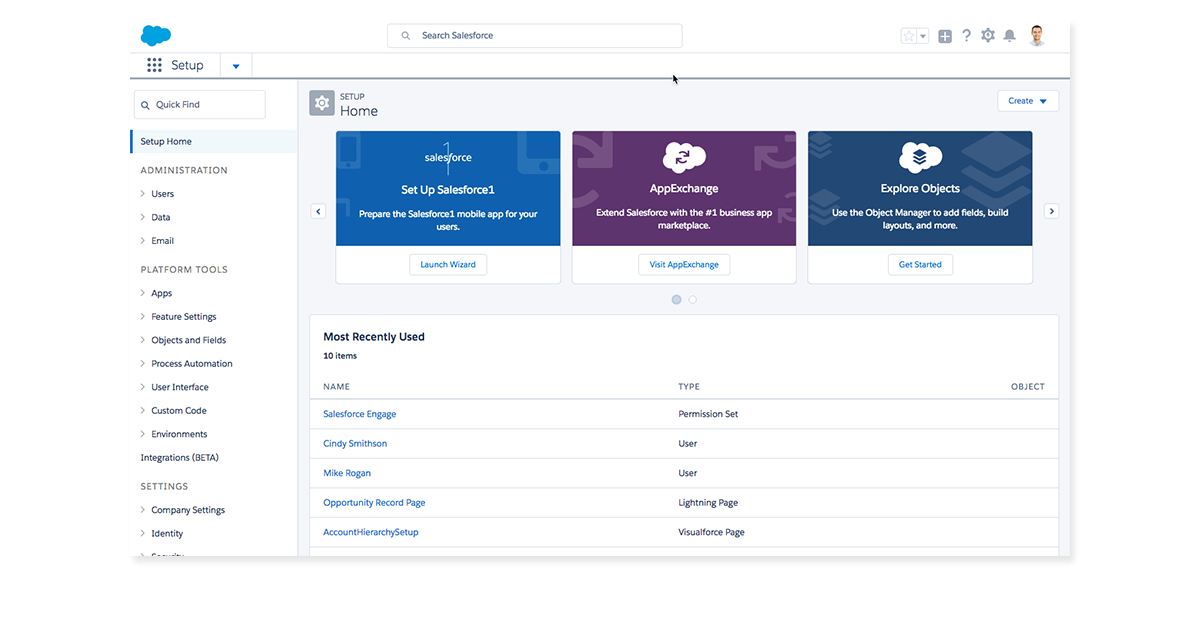Click the global actions plus icon
Screen dimensions: 1200x640
(x=945, y=36)
